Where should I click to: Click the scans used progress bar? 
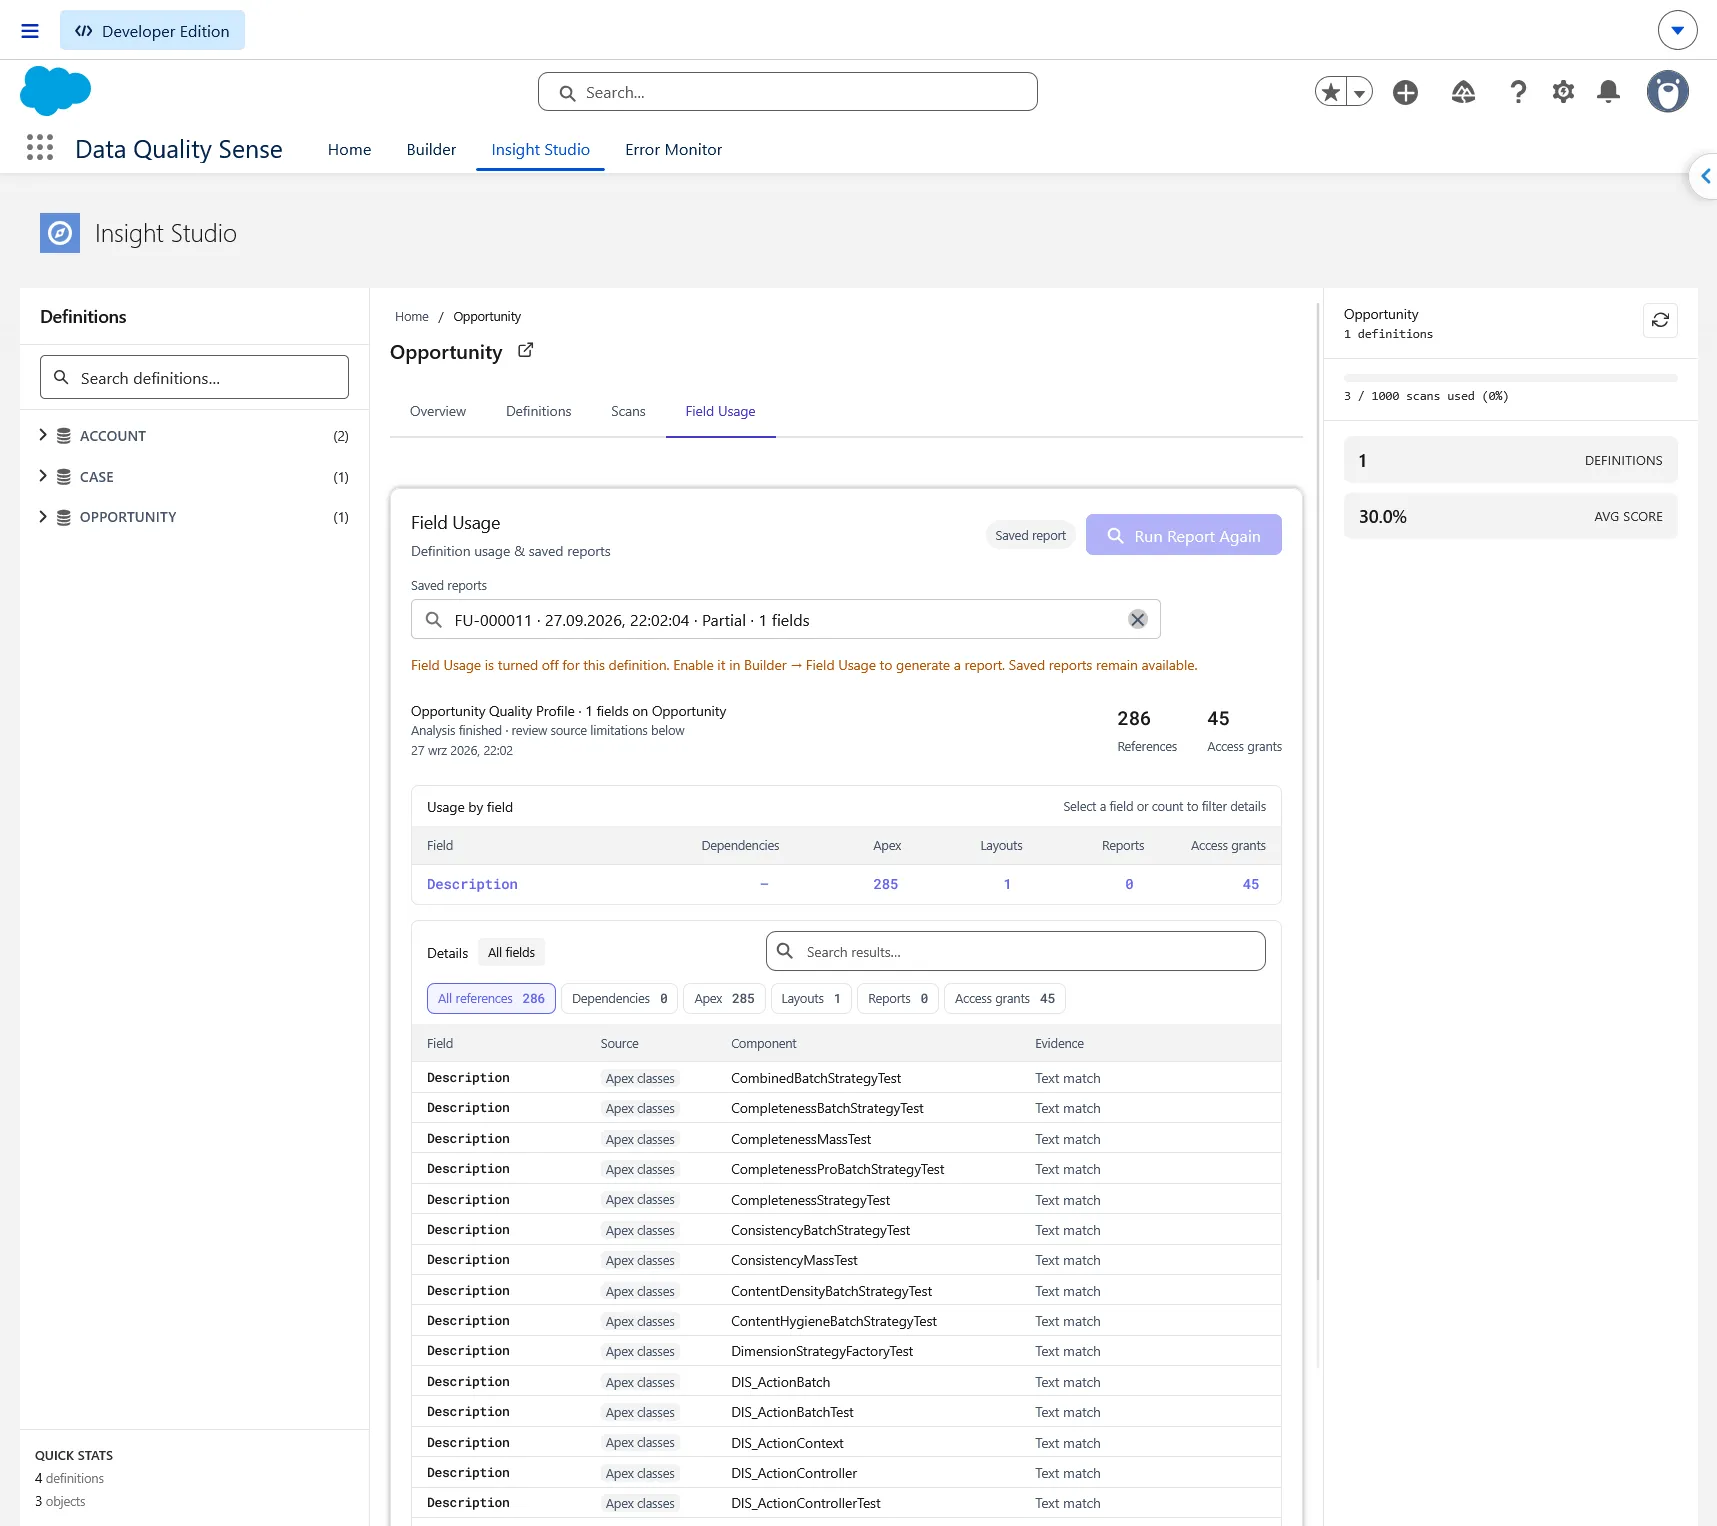coord(1511,378)
